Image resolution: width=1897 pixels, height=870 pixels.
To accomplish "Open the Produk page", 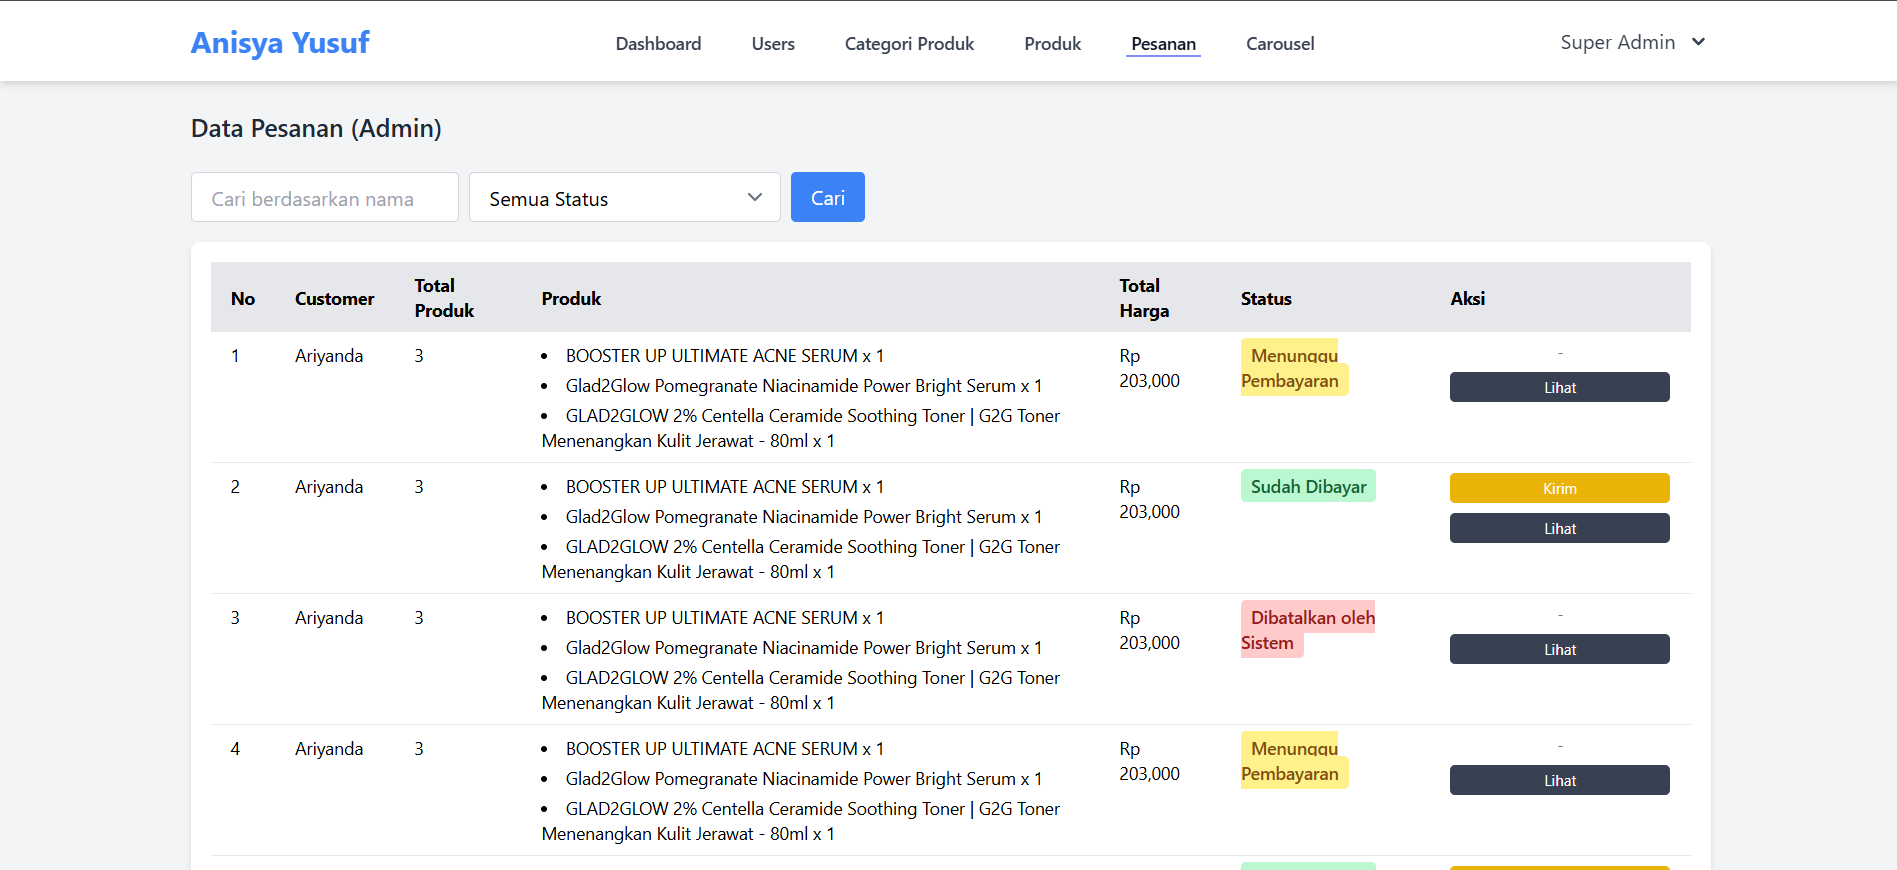I will 1052,44.
